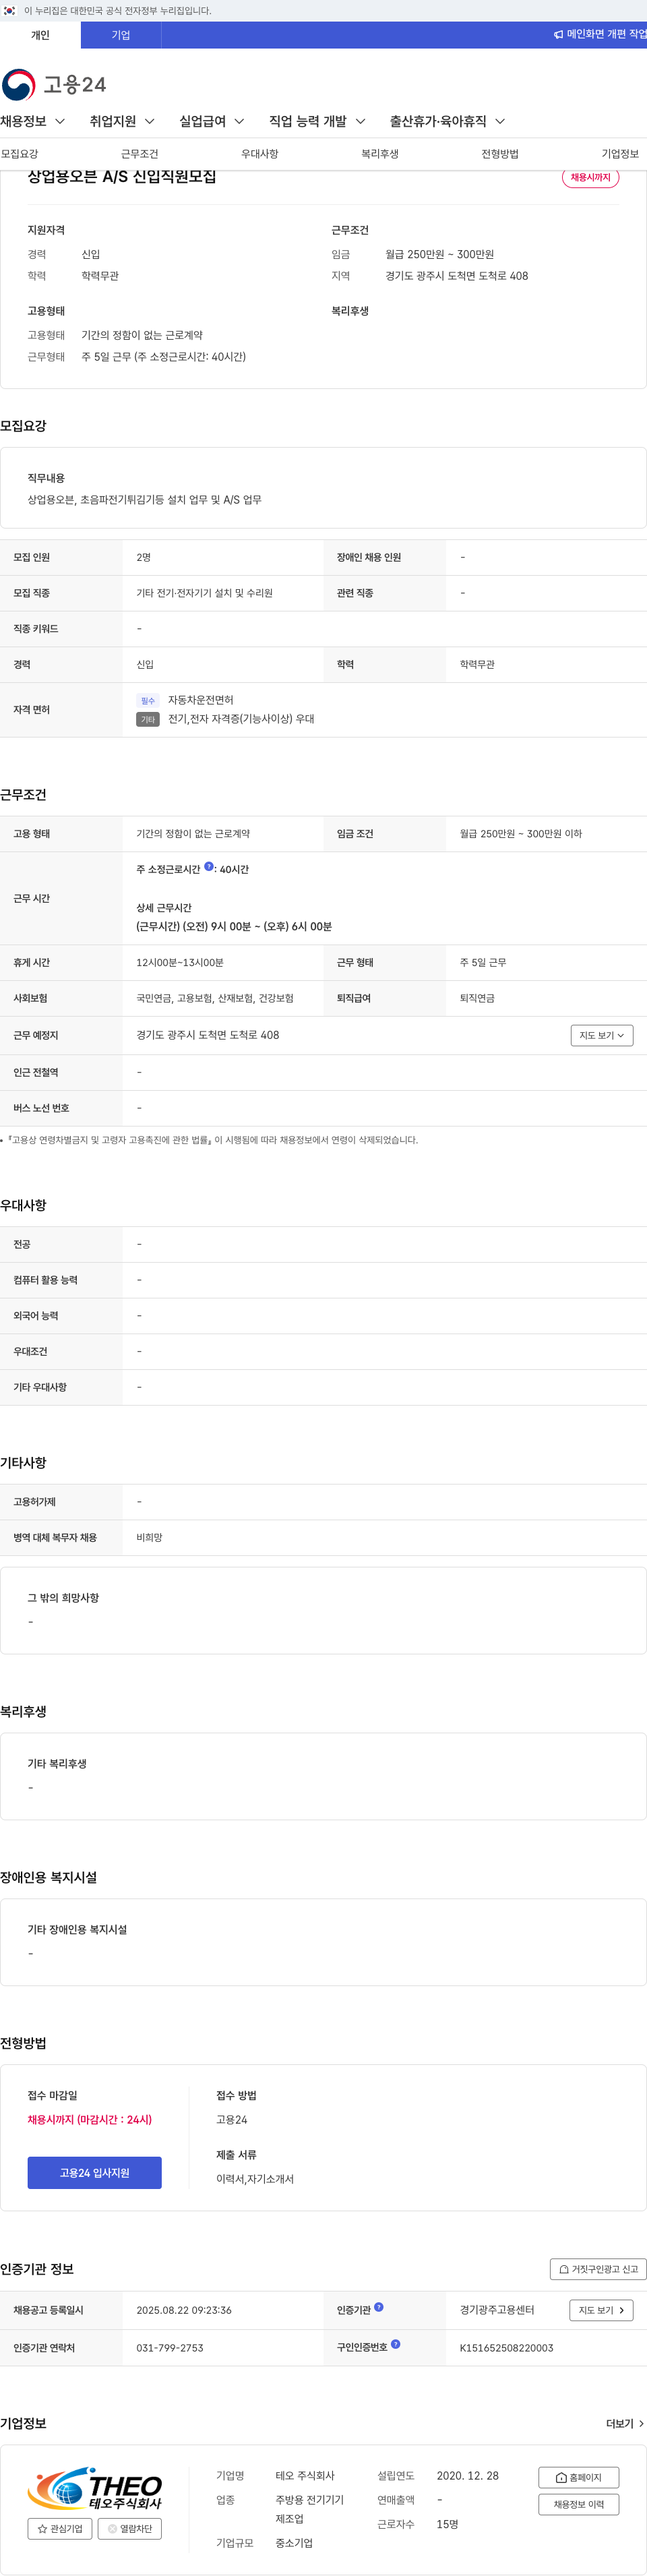Select the 월급 250만원 ~ 300만원 이하 value
The image size is (647, 2576).
click(x=521, y=833)
